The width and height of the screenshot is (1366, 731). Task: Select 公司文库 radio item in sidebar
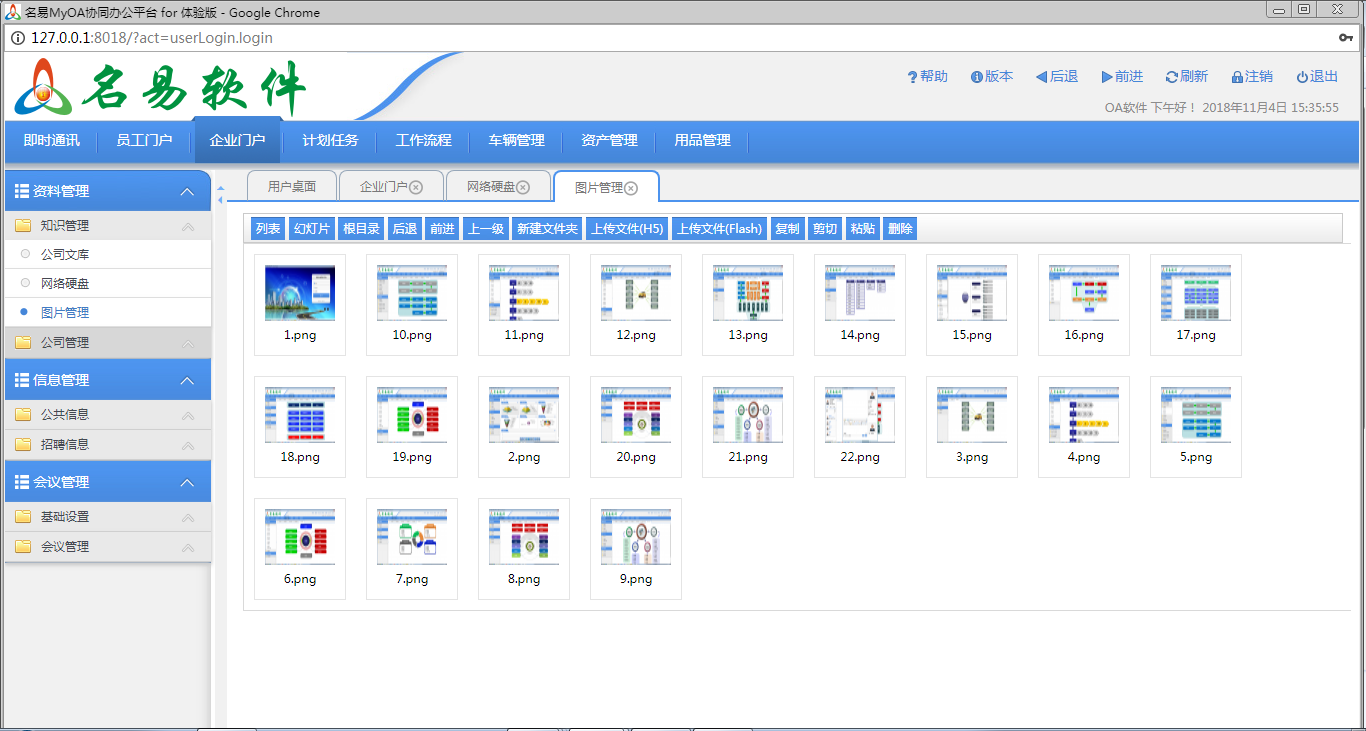pos(26,255)
